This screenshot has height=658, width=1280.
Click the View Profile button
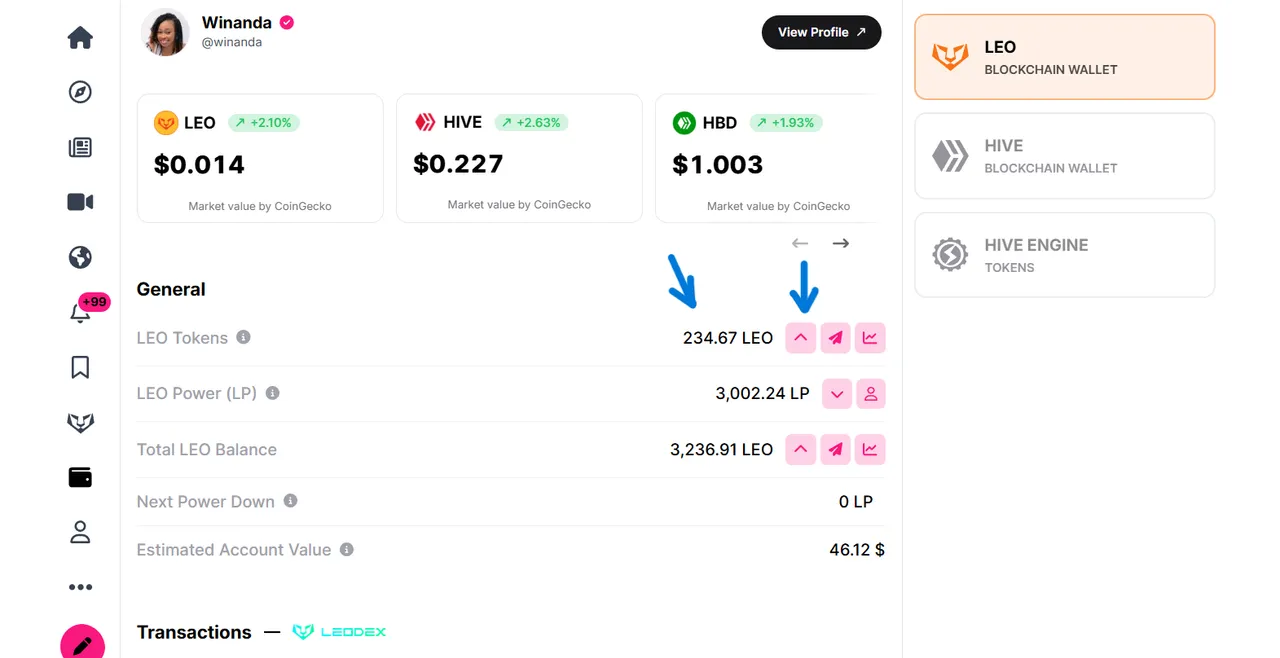coord(821,32)
